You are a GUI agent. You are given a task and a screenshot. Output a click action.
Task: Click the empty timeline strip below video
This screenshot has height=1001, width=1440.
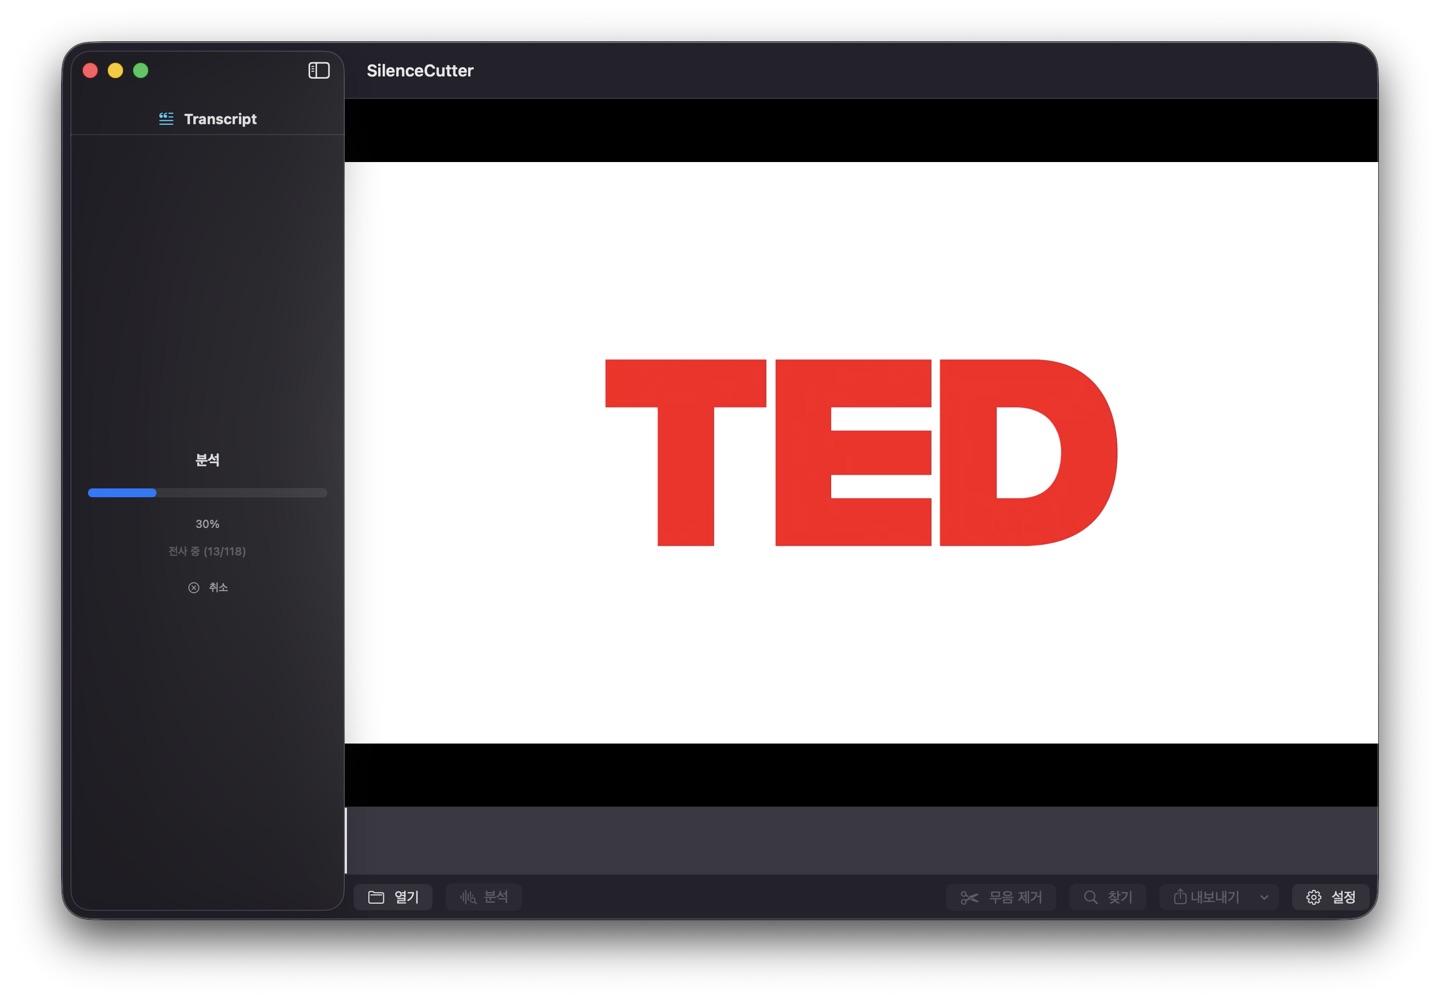861,840
